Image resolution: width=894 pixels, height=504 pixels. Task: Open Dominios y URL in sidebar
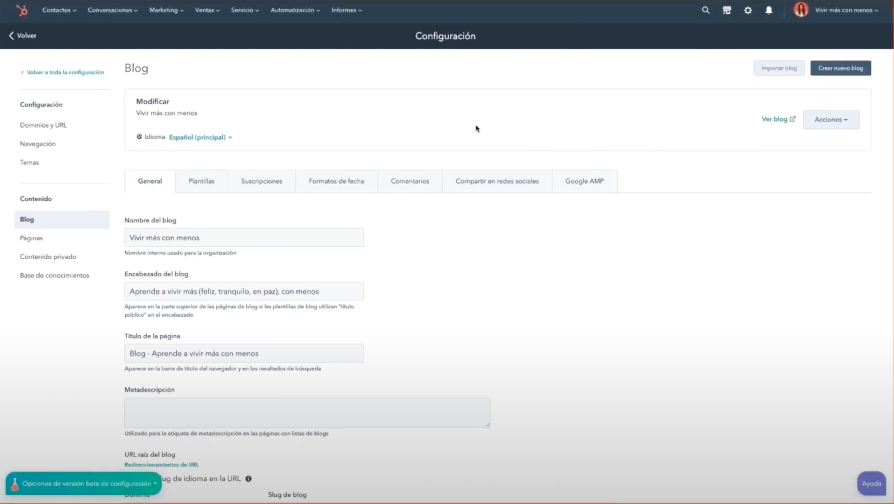pyautogui.click(x=43, y=125)
